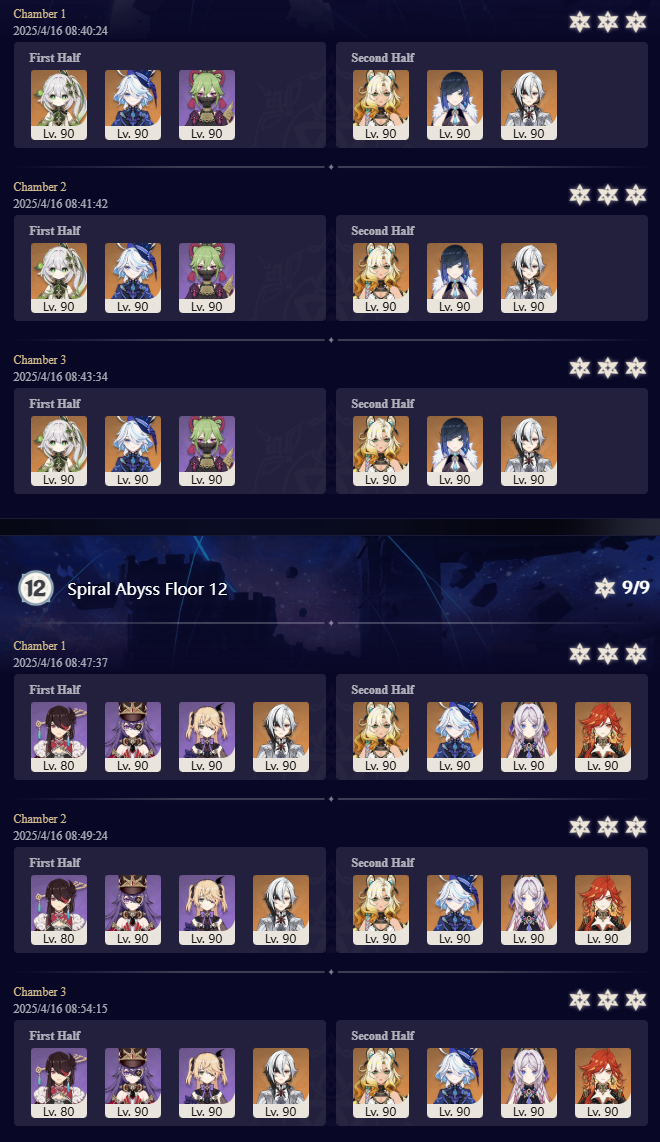Screen dimensions: 660x1142
Task: Click the star icon beside 9/9
Action: [x=605, y=587]
